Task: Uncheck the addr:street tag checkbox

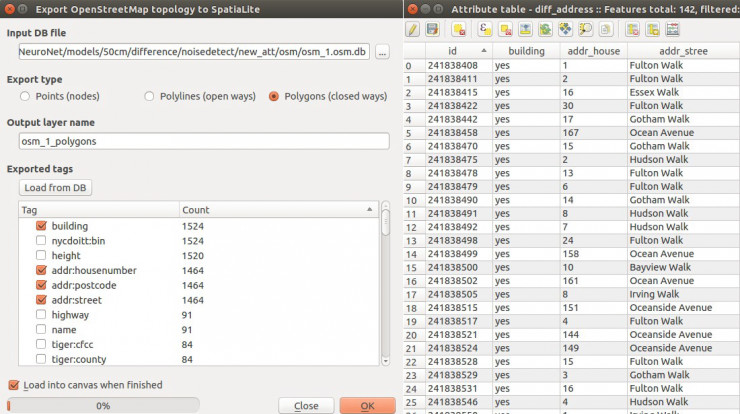Action: click(x=41, y=300)
